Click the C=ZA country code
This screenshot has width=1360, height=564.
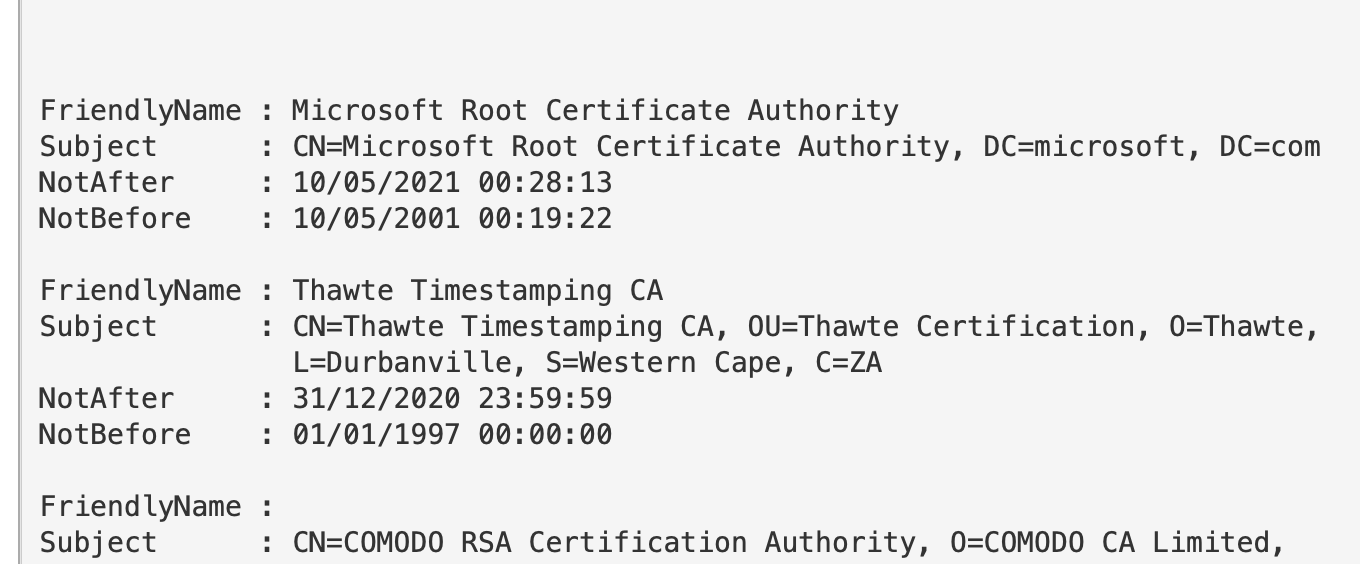pos(848,363)
